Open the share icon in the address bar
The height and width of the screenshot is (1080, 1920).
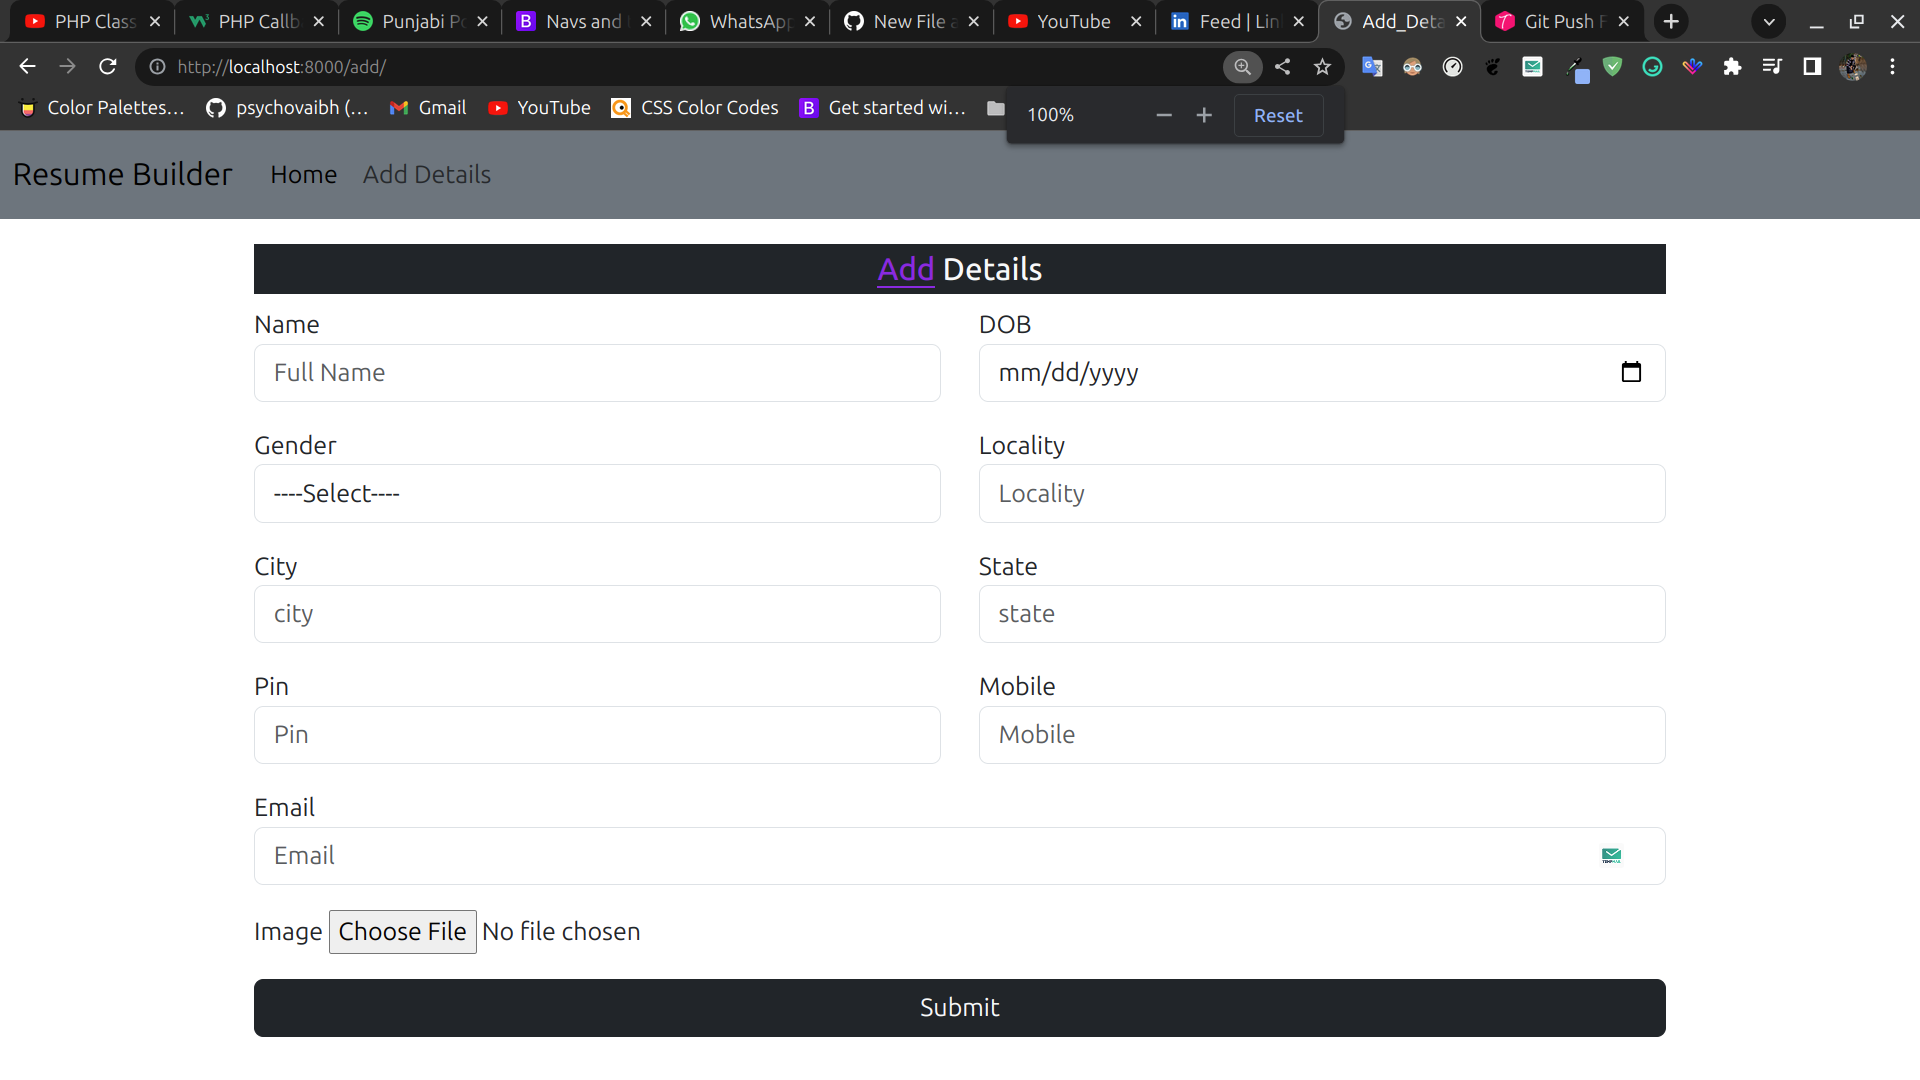coord(1282,67)
